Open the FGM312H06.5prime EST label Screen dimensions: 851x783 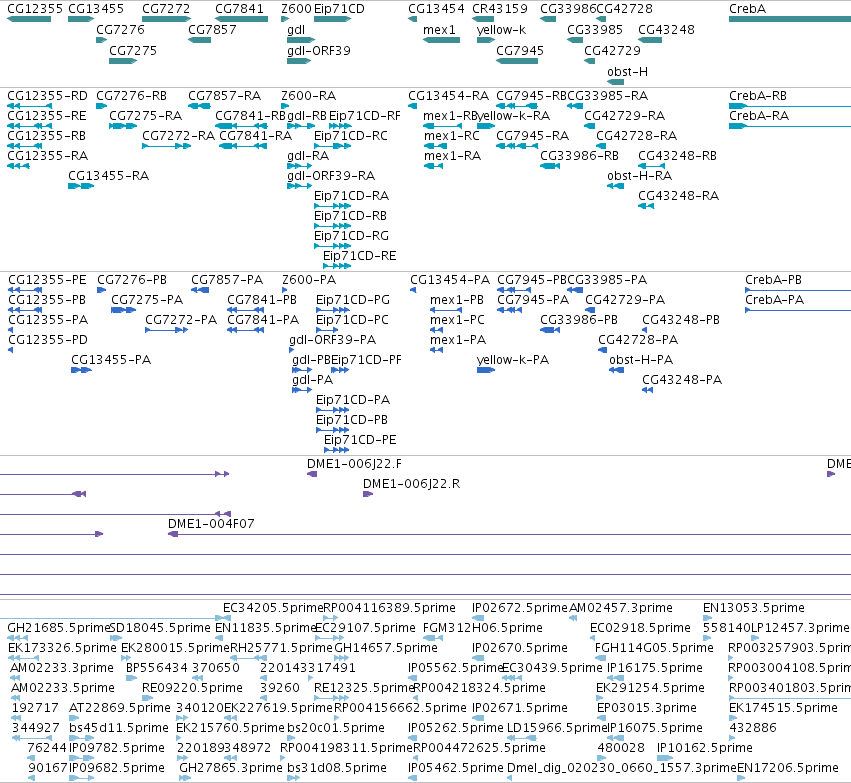point(482,628)
